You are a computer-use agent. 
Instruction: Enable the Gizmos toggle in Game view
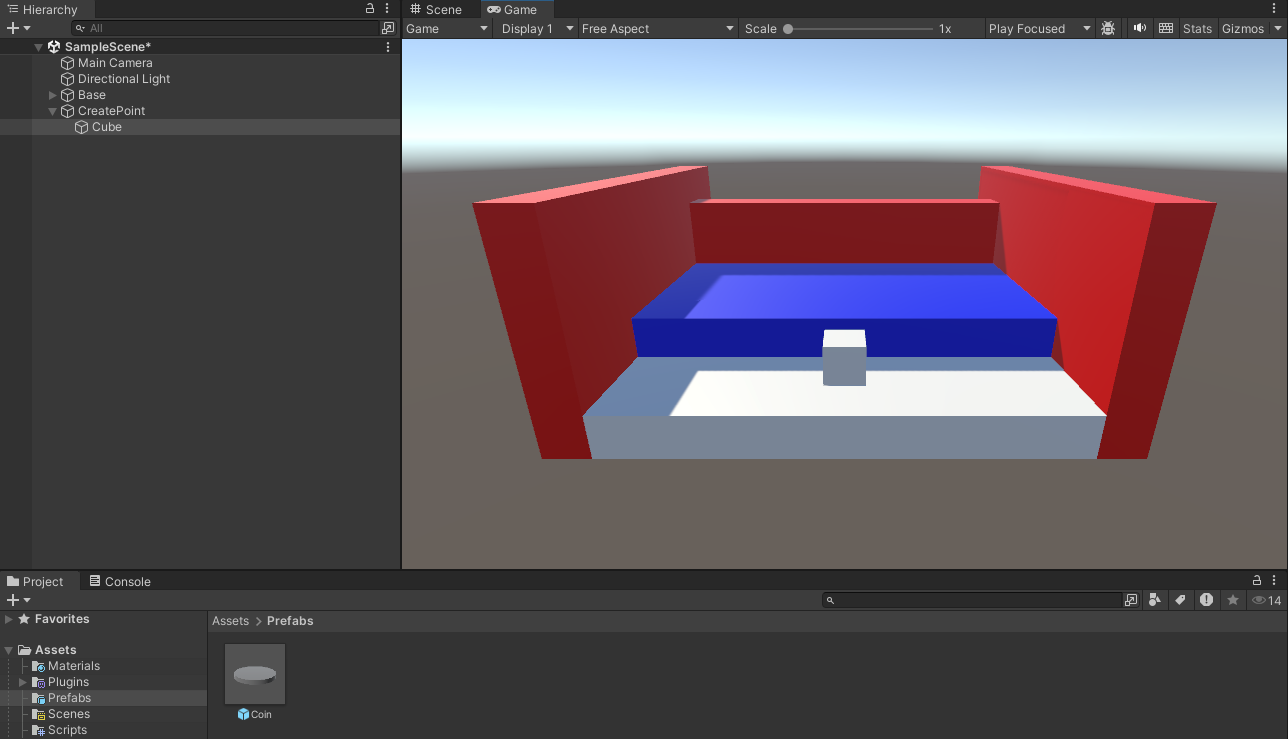1243,28
